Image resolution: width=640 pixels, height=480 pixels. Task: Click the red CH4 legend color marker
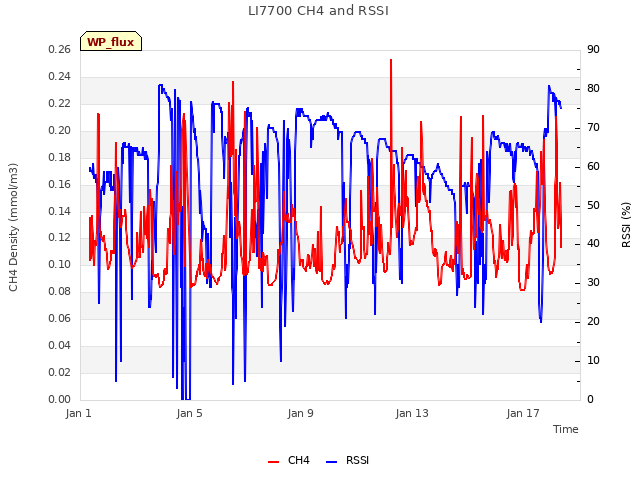(x=273, y=462)
